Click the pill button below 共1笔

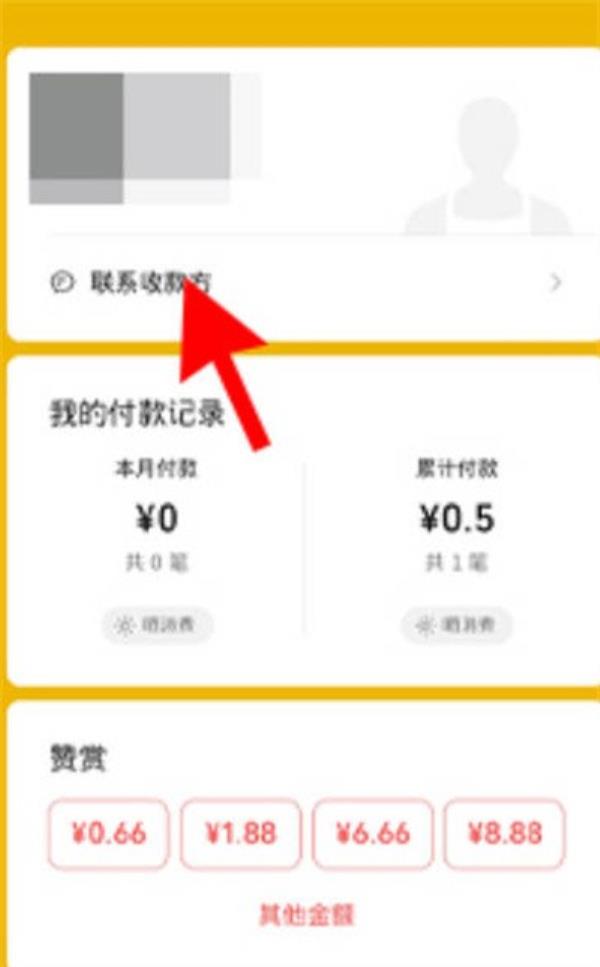[x=457, y=625]
